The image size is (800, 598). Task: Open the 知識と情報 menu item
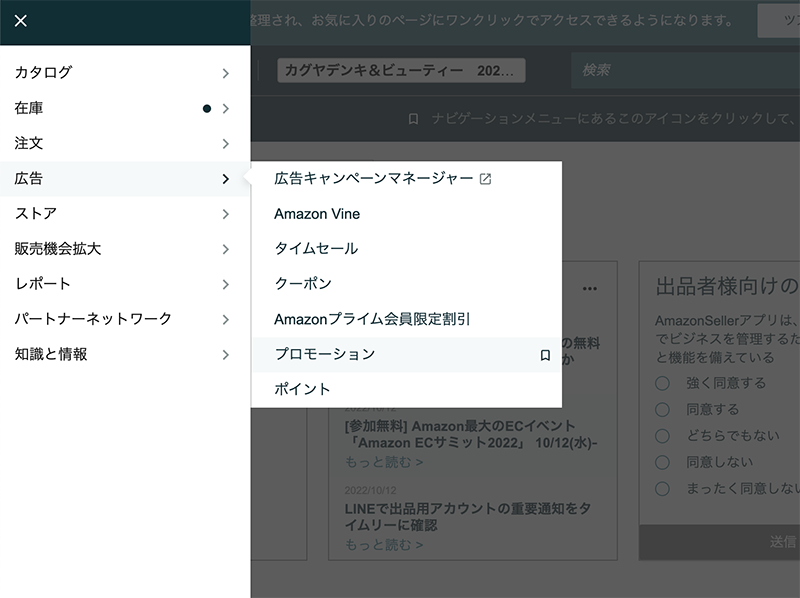[x=125, y=355]
